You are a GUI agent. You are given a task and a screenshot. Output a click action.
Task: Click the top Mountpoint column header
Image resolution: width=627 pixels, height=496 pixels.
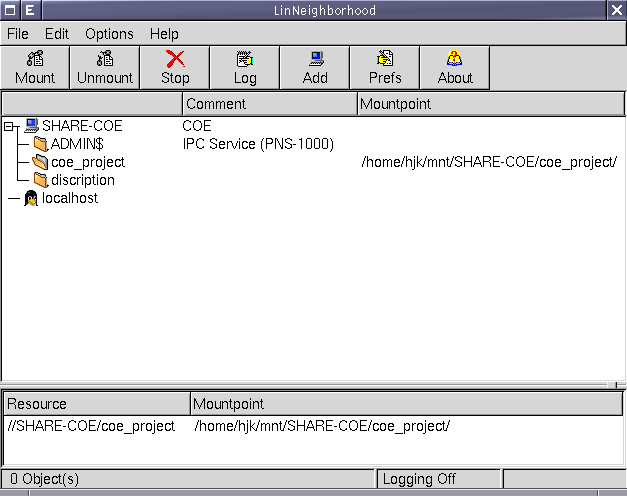(490, 104)
